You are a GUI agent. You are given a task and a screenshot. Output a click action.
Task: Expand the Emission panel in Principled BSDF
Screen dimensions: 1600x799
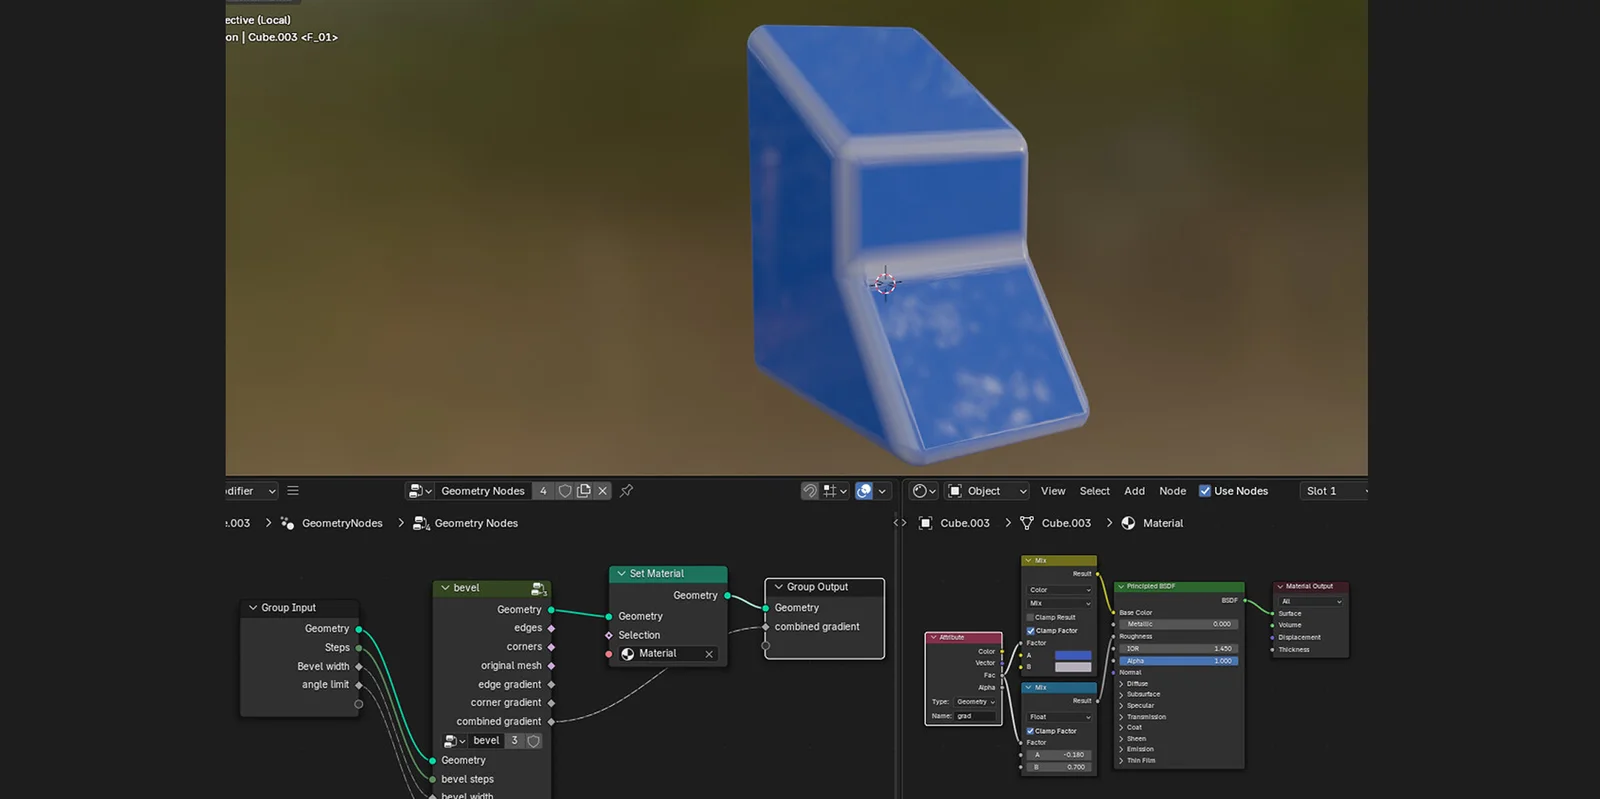coord(1122,749)
